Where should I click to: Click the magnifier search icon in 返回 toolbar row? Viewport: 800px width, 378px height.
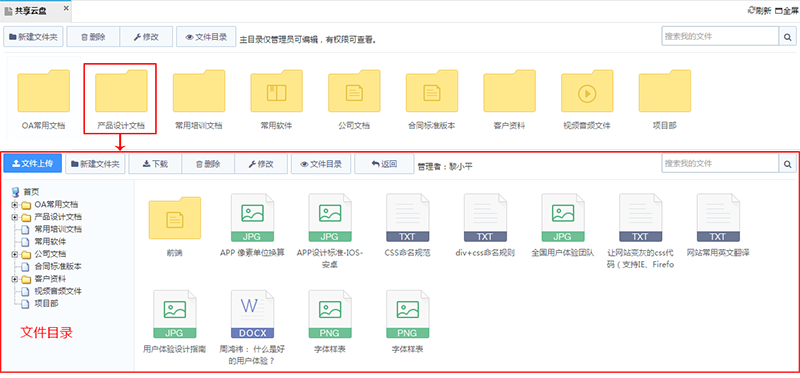coord(787,164)
